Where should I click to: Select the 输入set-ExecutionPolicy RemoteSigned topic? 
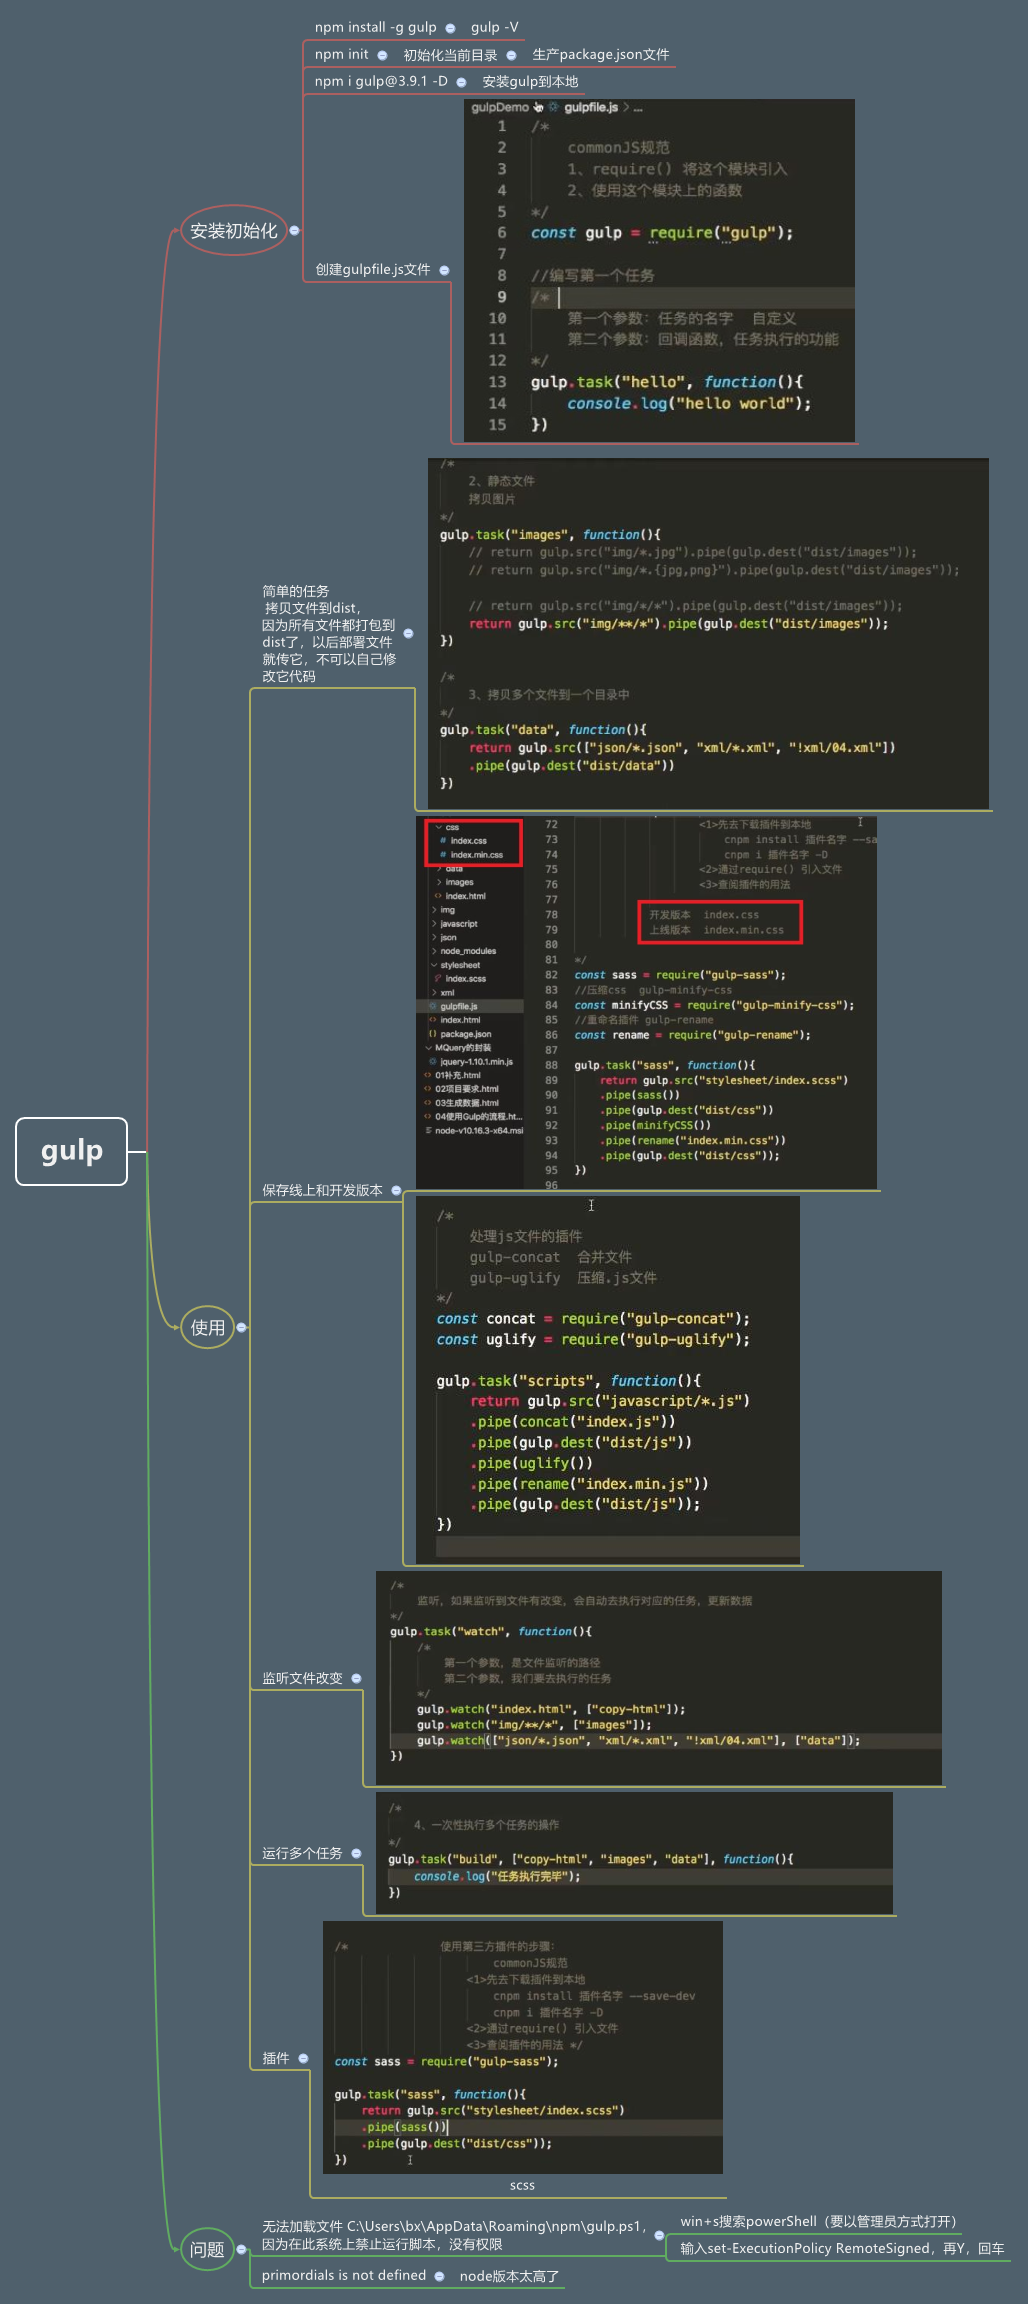(842, 2248)
